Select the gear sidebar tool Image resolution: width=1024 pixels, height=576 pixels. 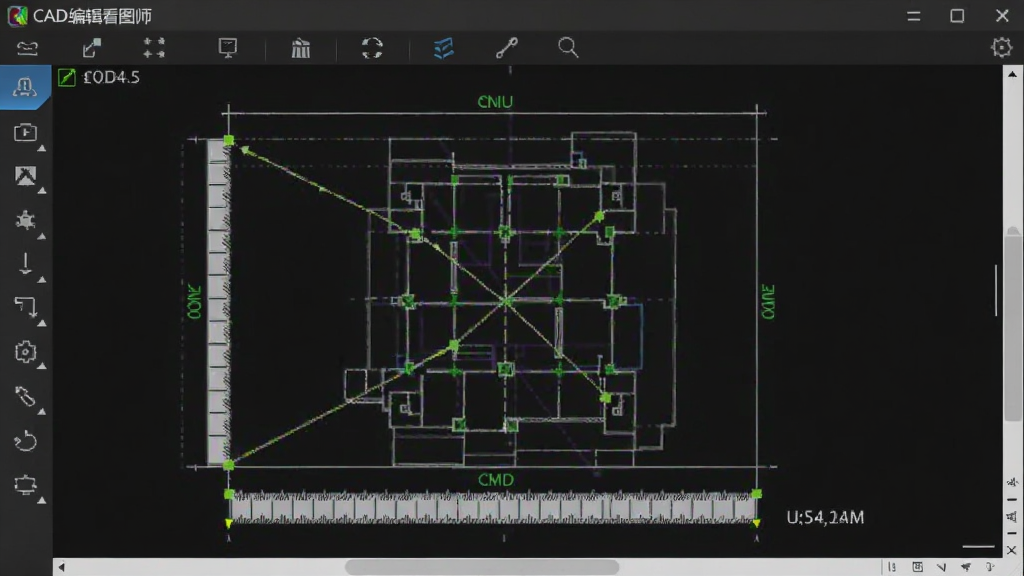(25, 352)
